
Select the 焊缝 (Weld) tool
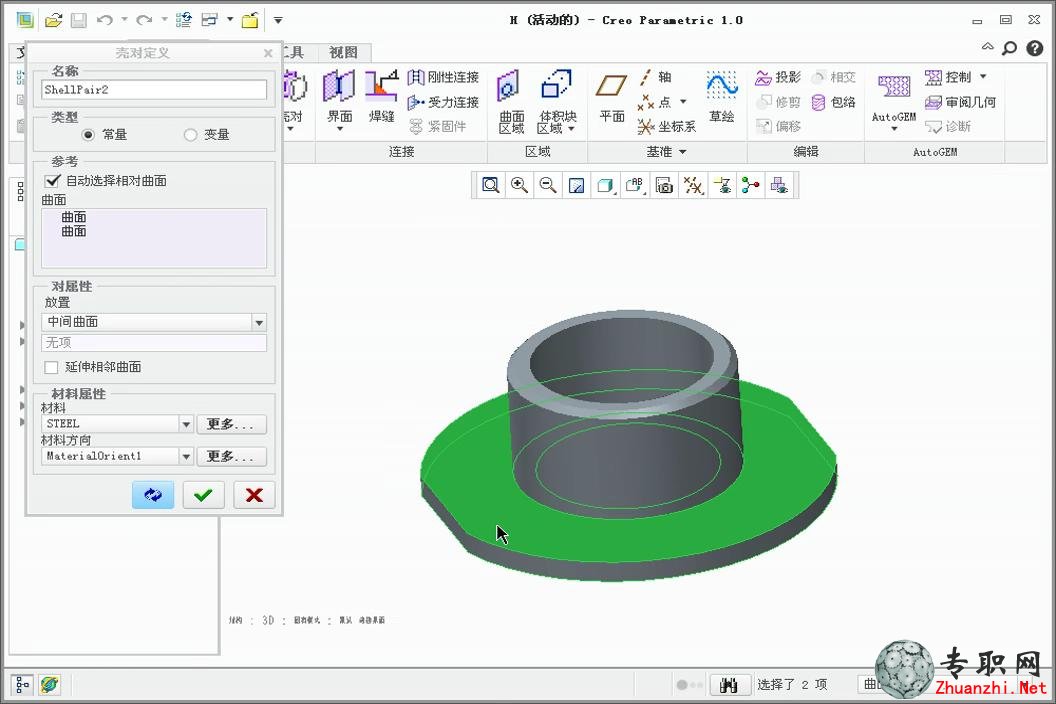[381, 96]
